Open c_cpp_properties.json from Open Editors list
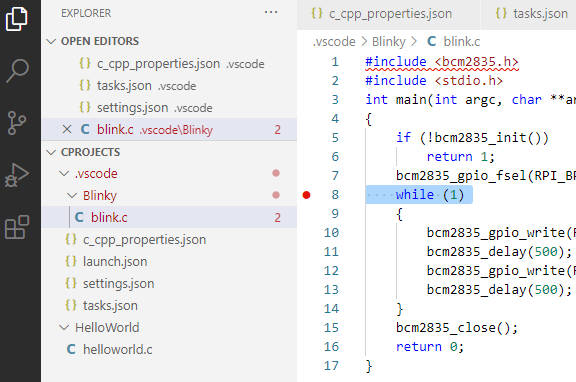 pos(169,64)
